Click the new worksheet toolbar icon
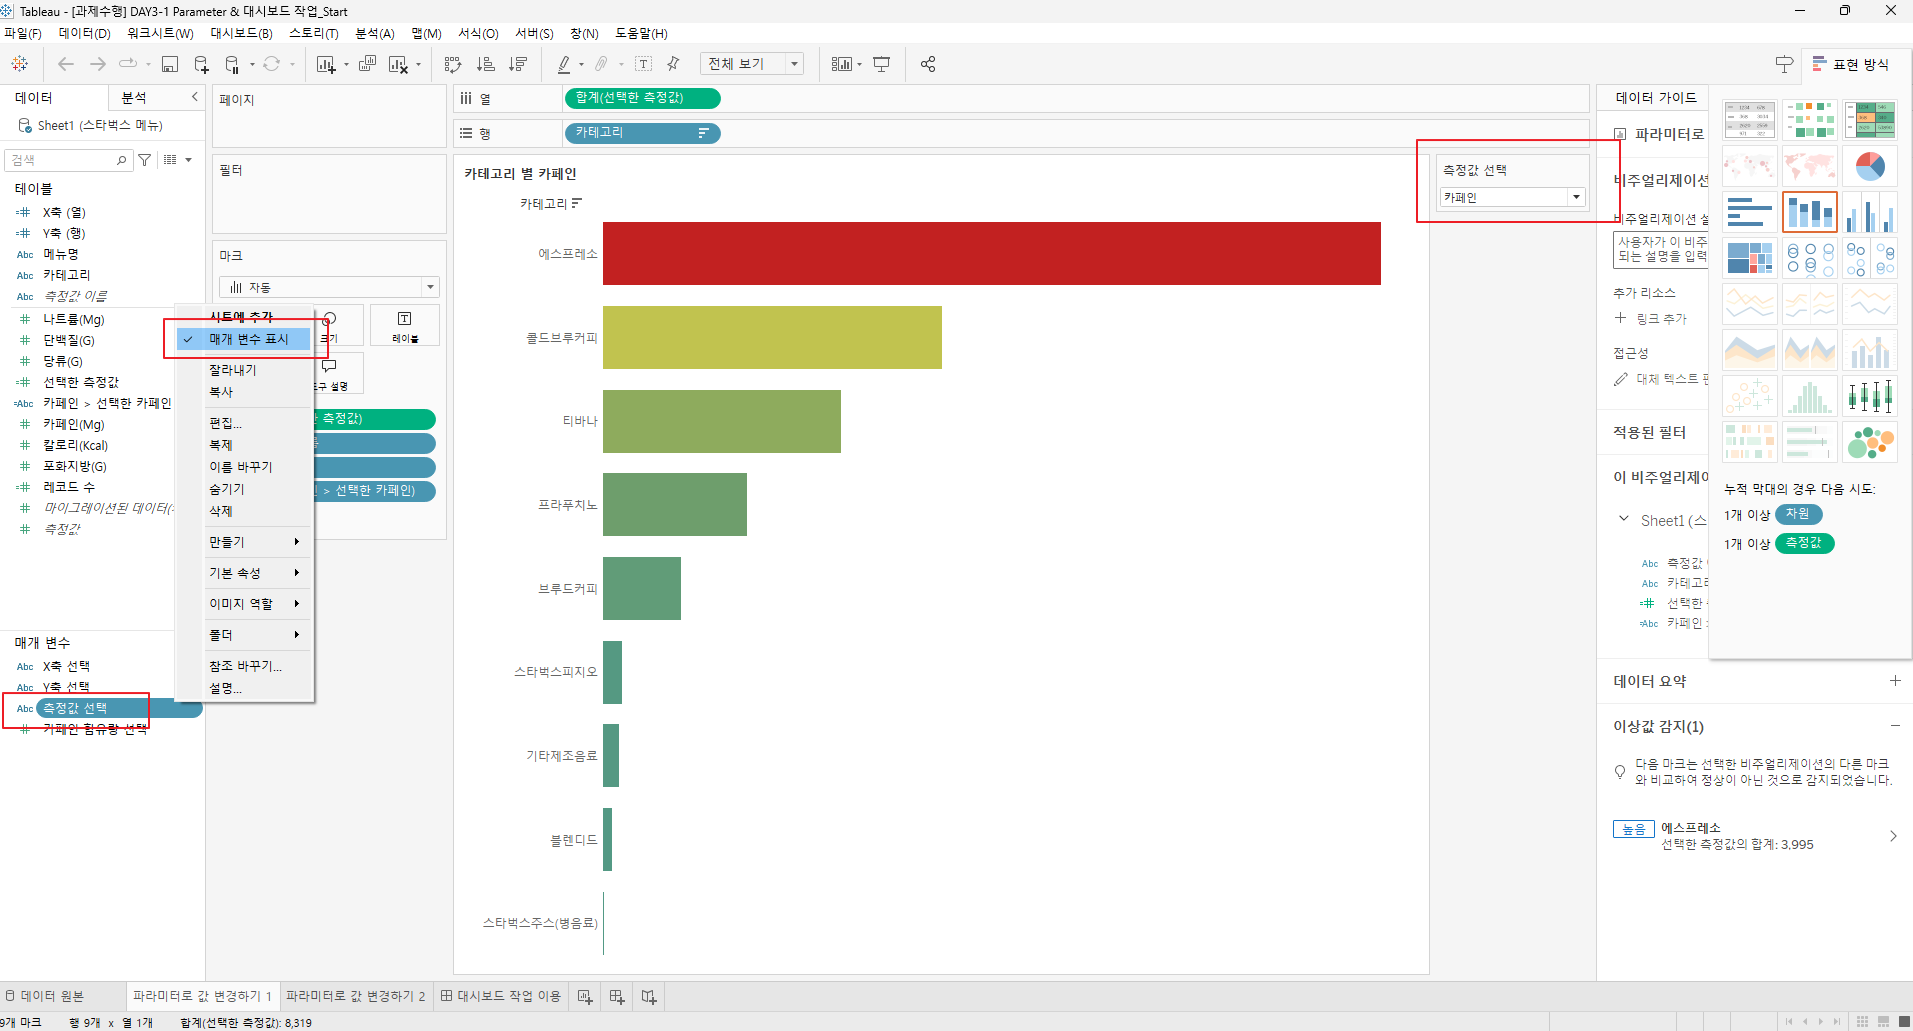 coord(326,64)
